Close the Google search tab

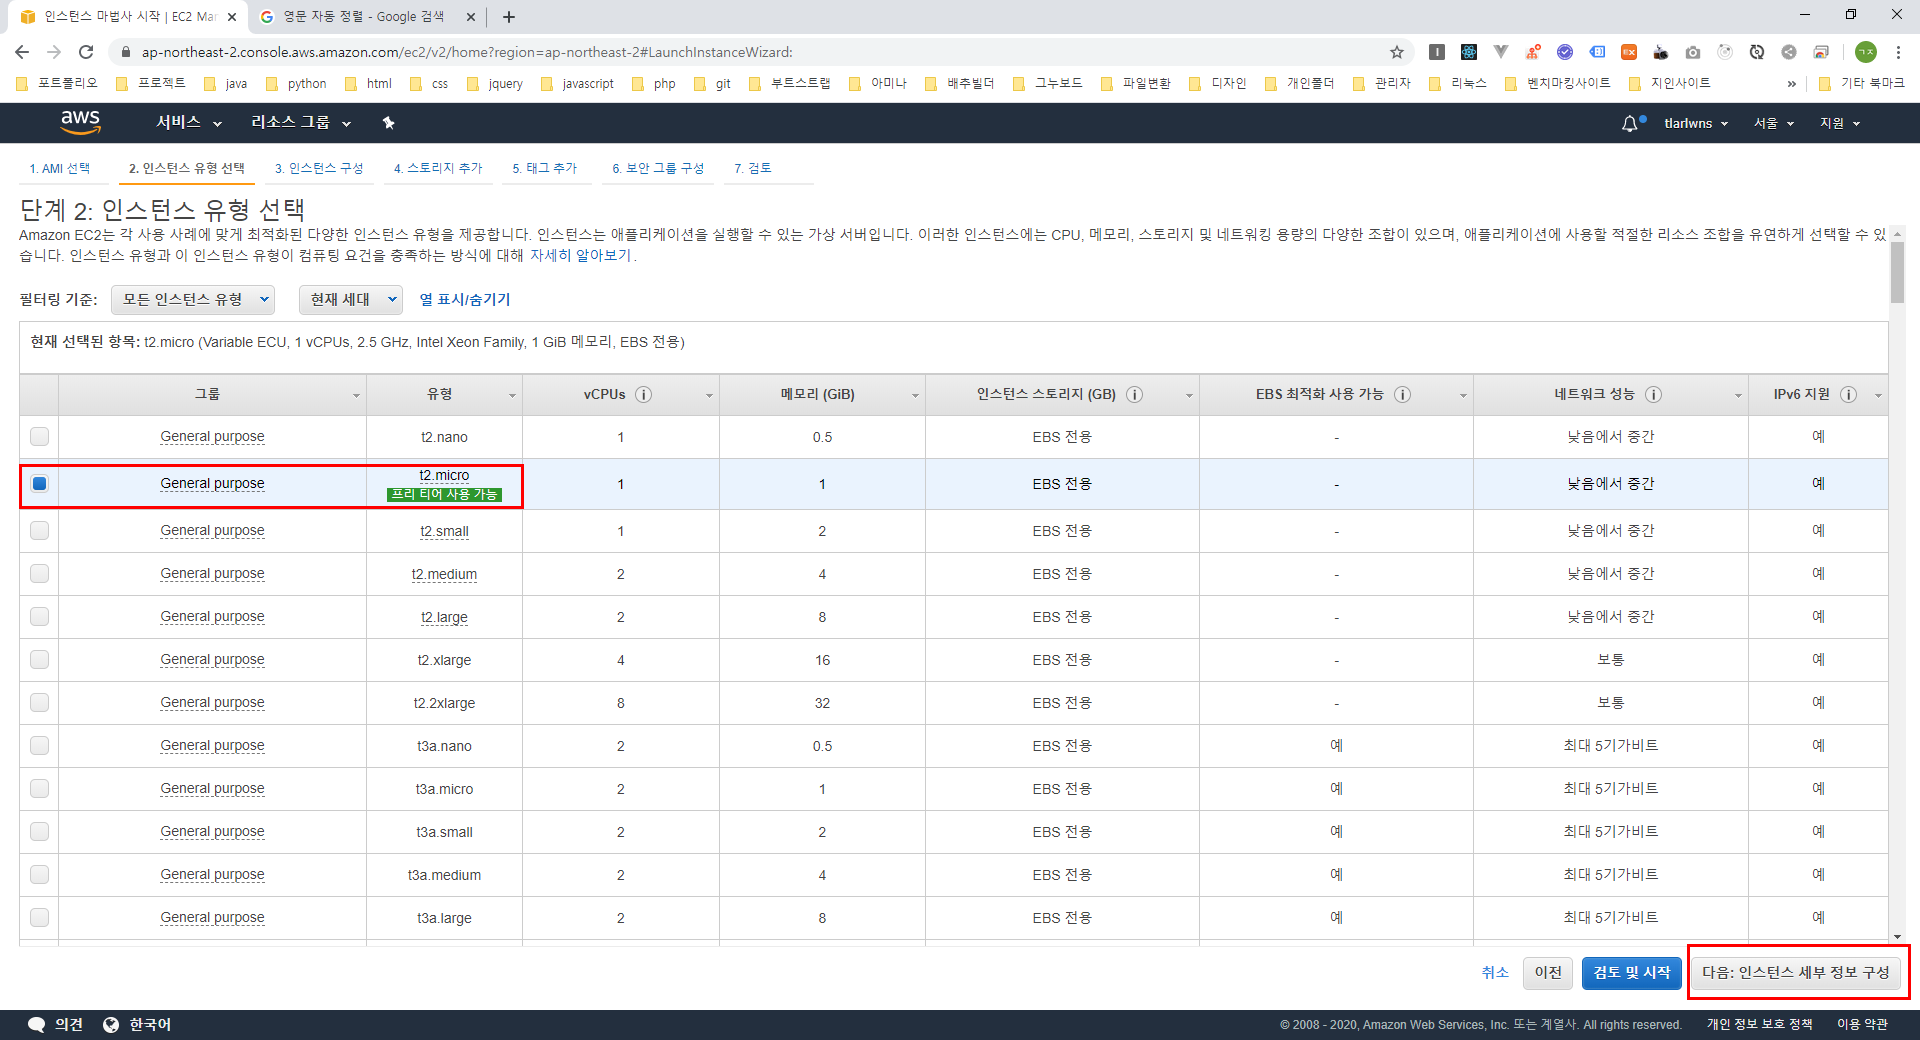pos(471,17)
